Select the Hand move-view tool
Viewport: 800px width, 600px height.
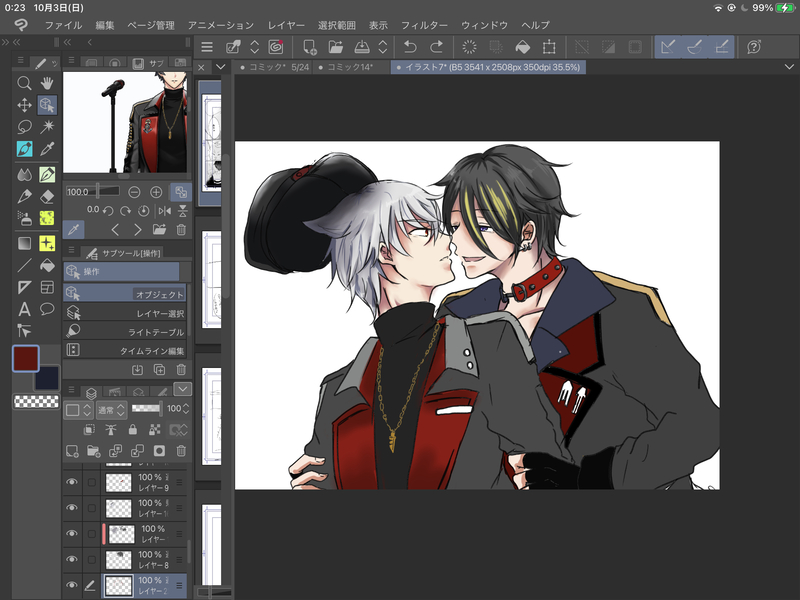[x=47, y=83]
